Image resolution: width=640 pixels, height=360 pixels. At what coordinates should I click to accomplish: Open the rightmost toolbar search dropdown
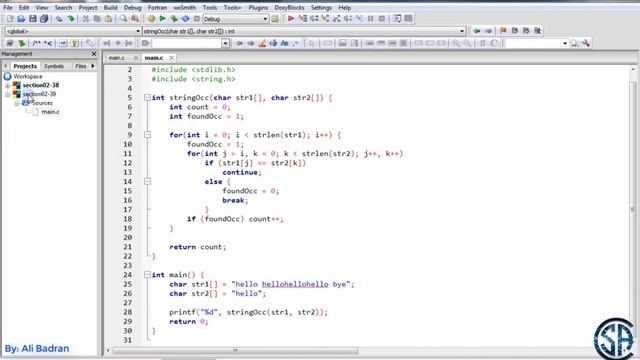pyautogui.click(x=565, y=43)
